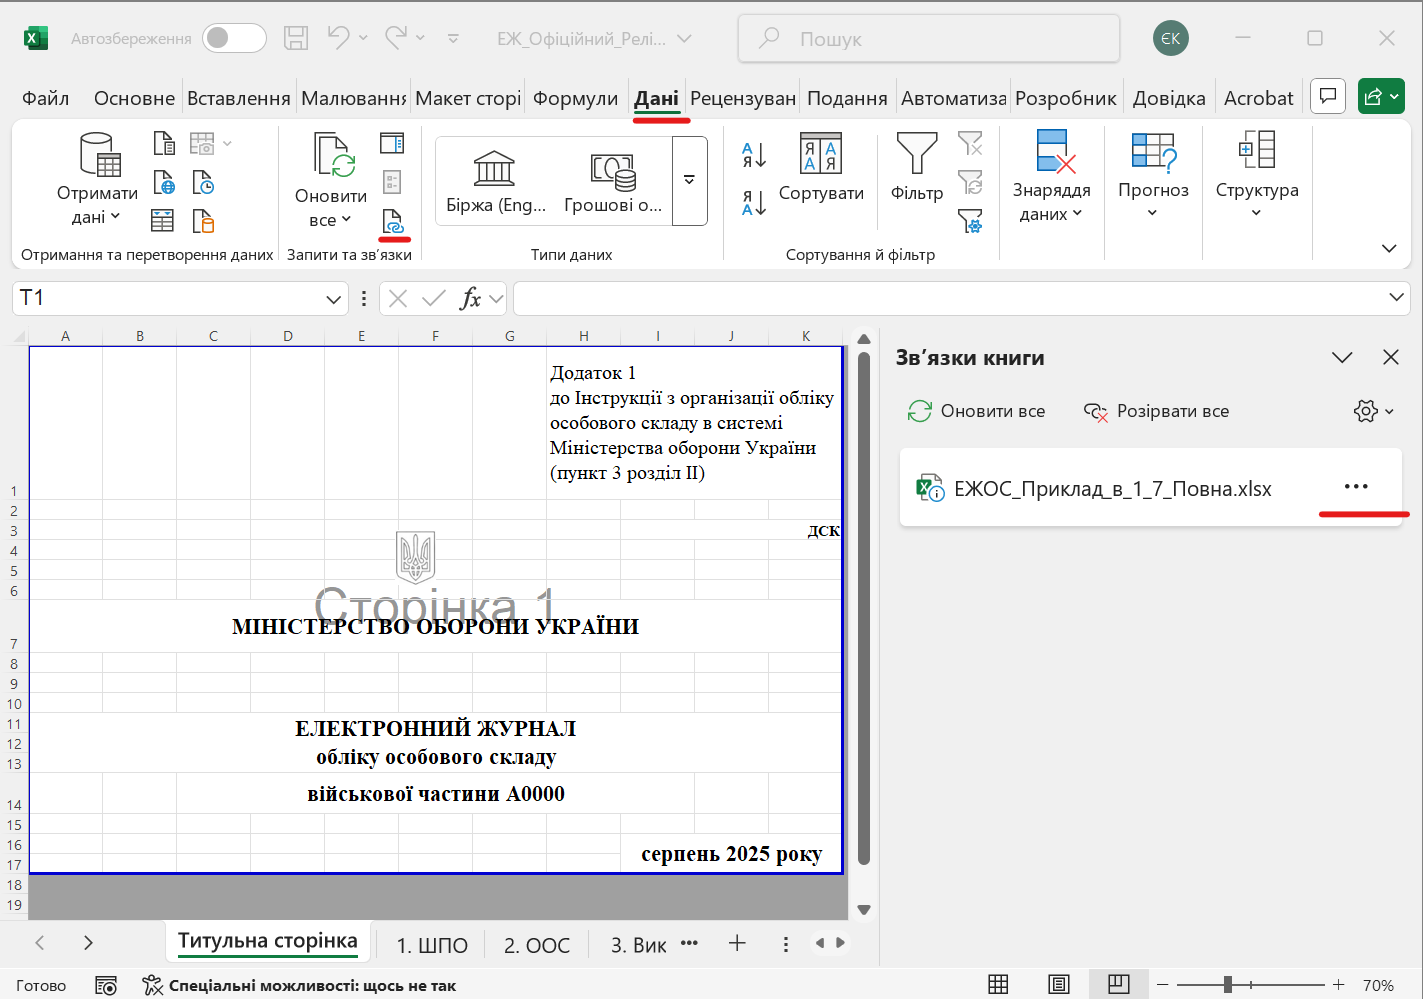
Task: Click 'Оновити все' in Workbook Links pane
Action: coord(976,411)
